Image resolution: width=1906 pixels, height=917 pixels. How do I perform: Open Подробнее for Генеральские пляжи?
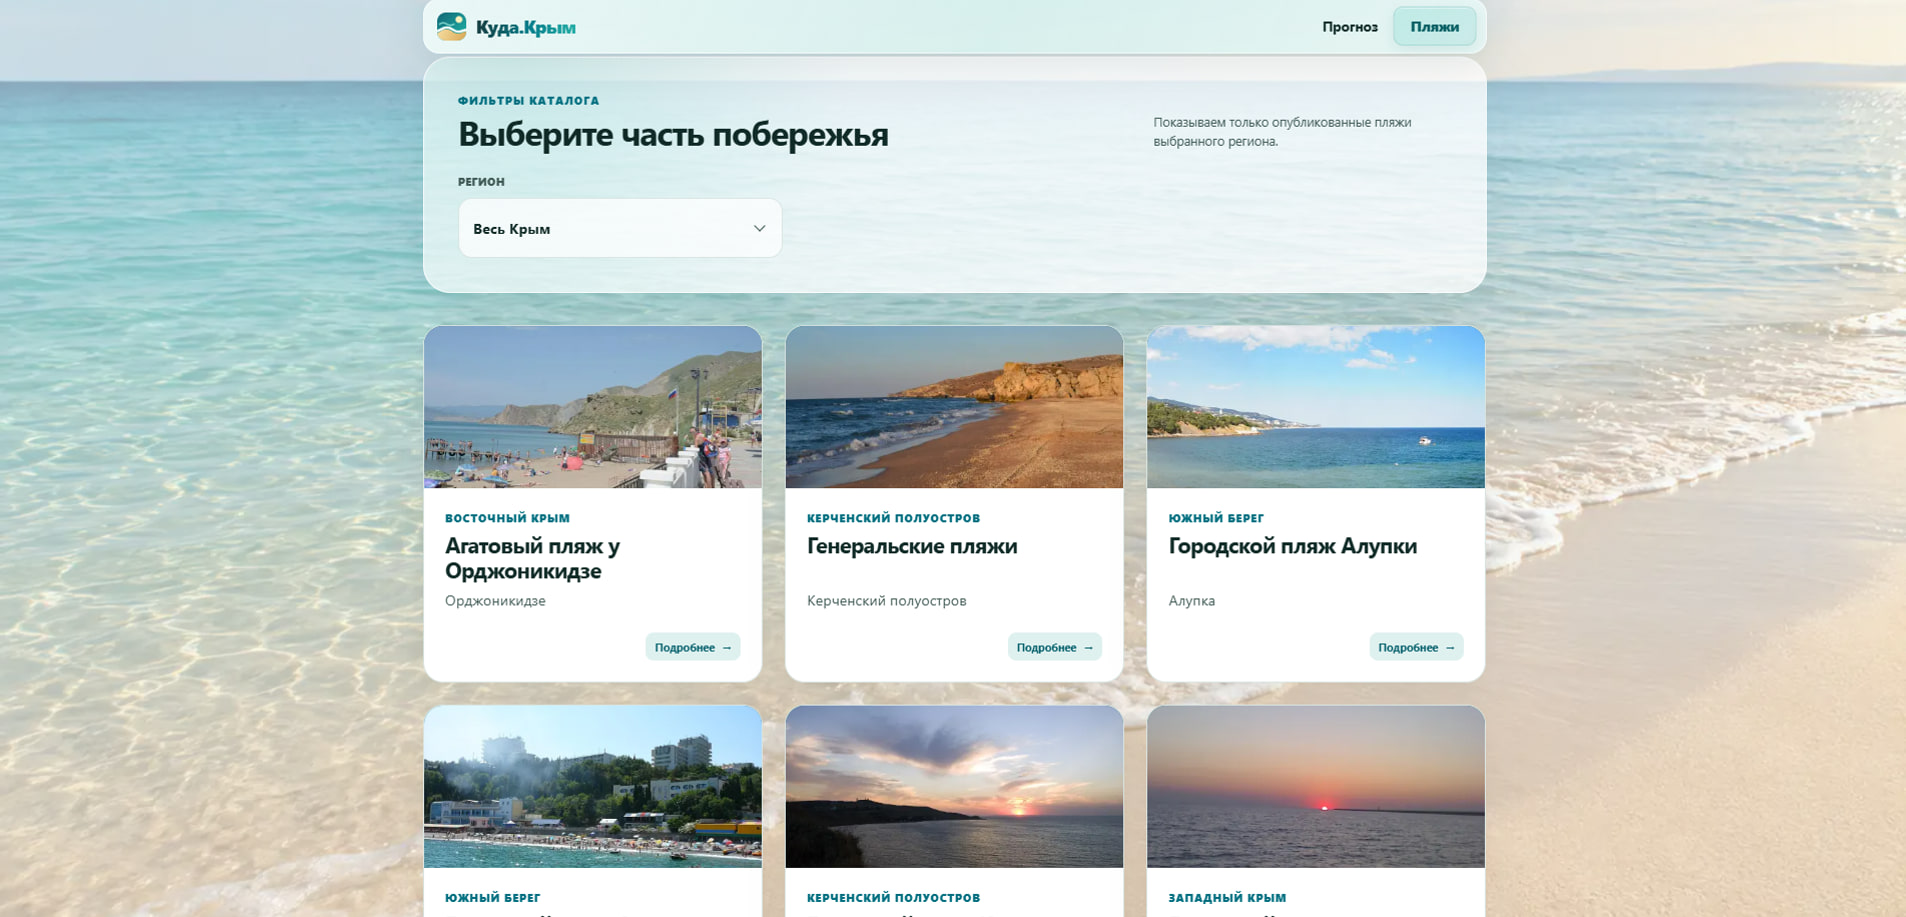[1054, 647]
